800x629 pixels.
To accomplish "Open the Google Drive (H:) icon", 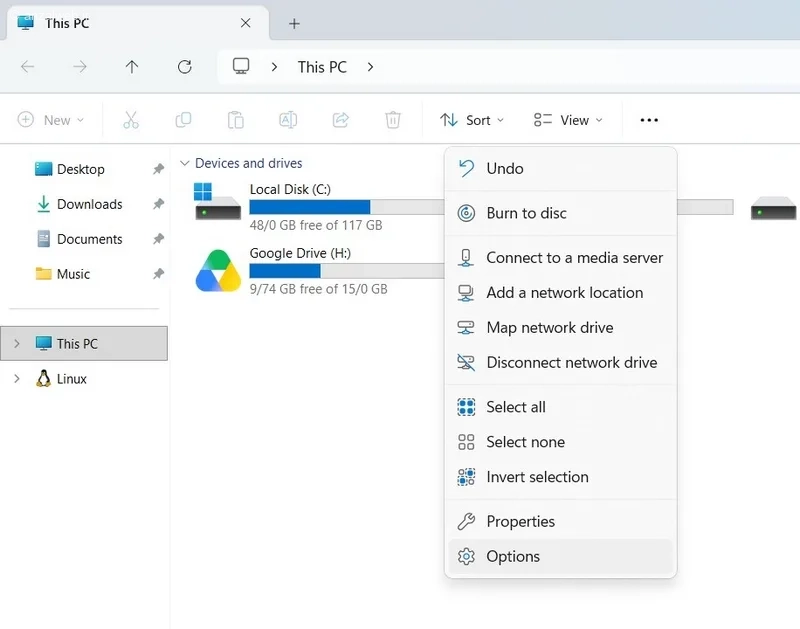I will pos(218,271).
